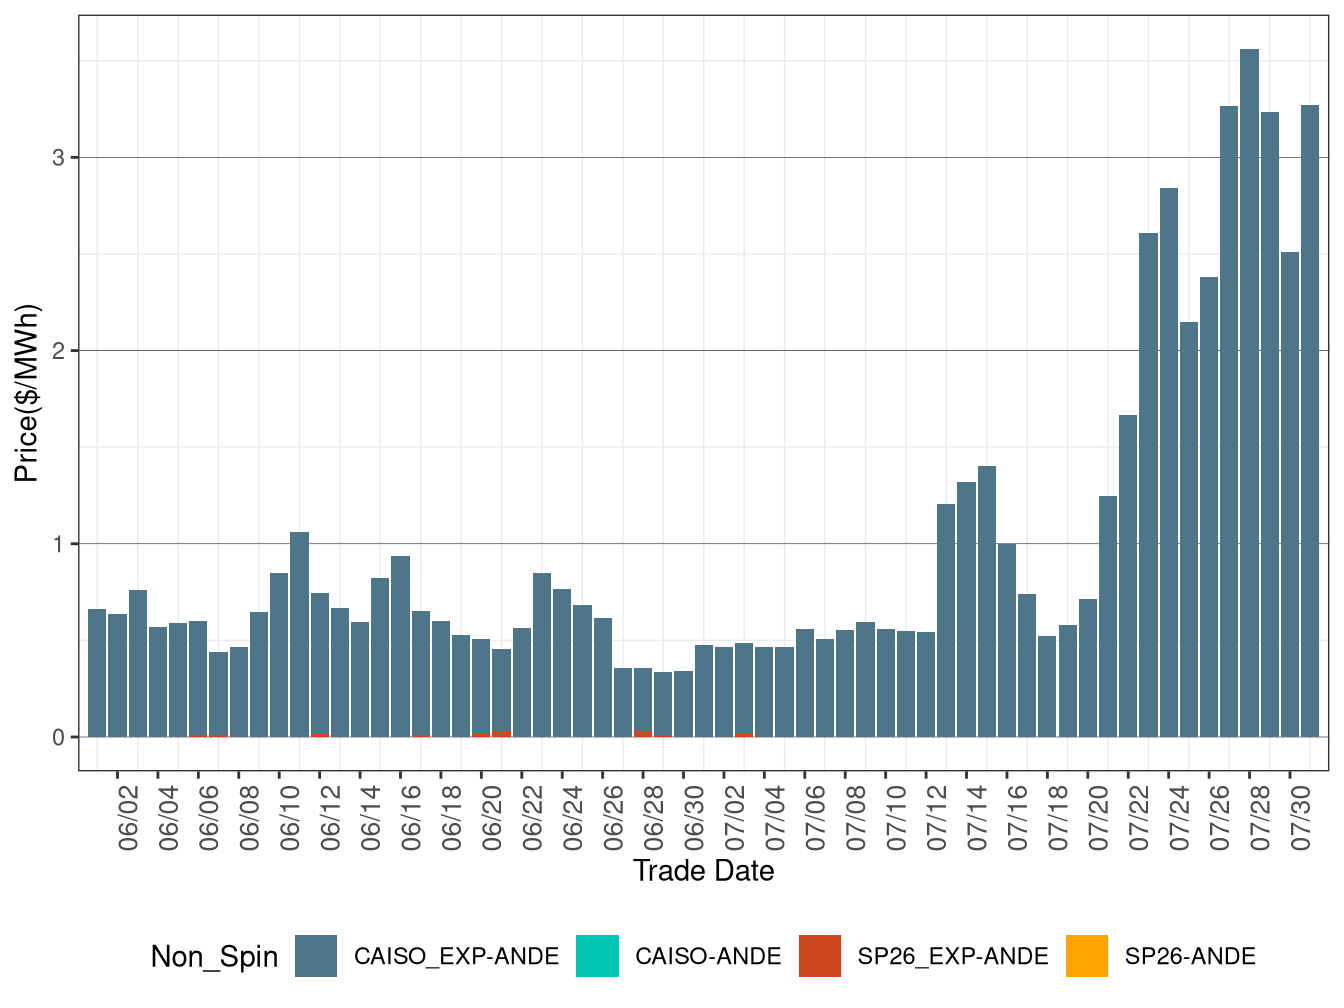Click the Price($/MWh) axis title

point(26,392)
